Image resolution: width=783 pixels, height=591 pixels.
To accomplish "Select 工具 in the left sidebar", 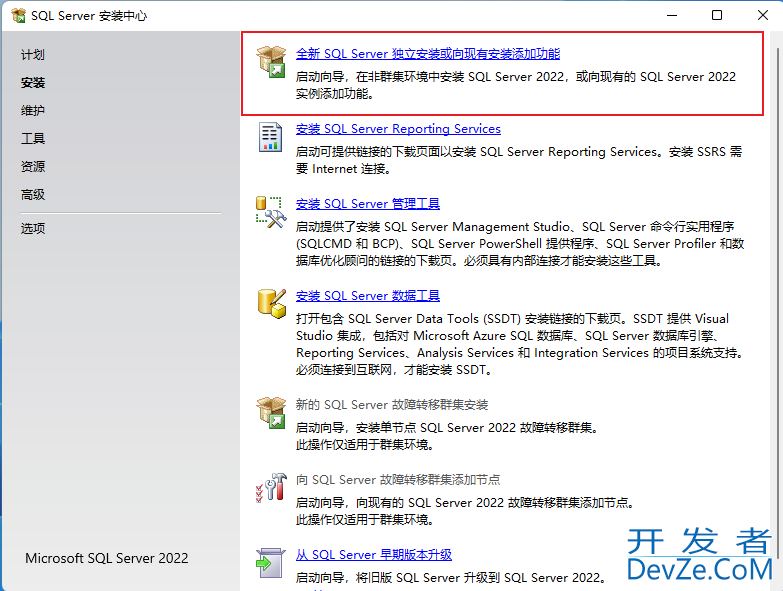I will [x=33, y=138].
